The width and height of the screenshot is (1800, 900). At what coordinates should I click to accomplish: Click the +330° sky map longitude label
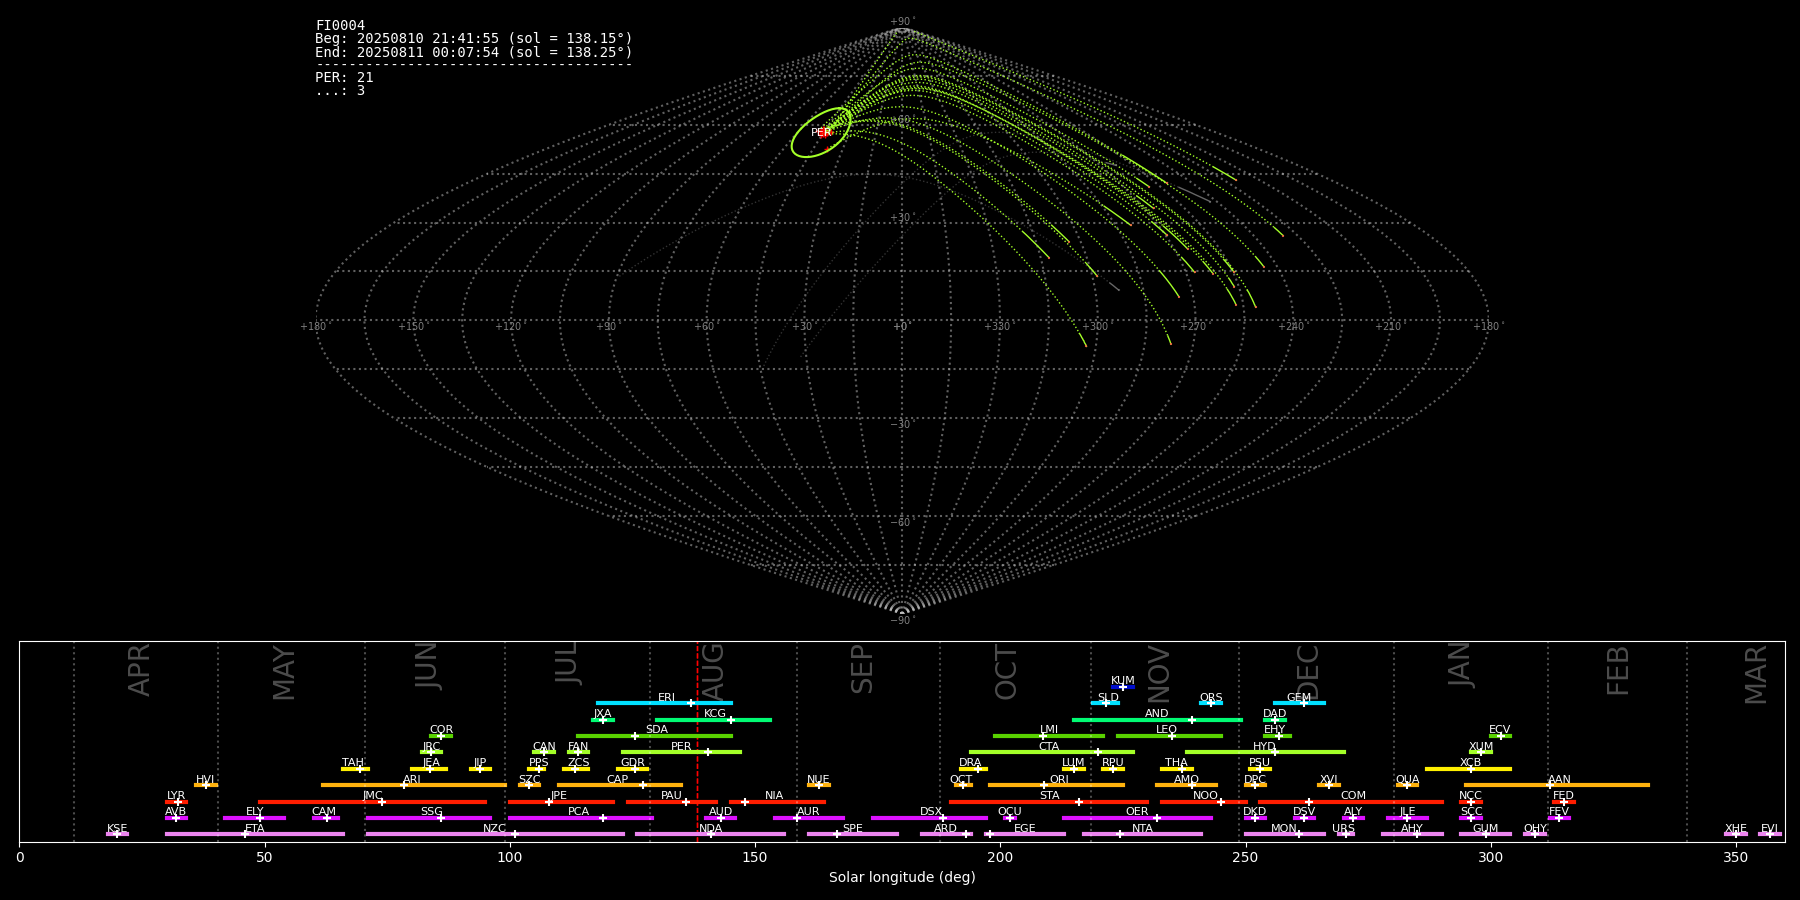tap(997, 327)
